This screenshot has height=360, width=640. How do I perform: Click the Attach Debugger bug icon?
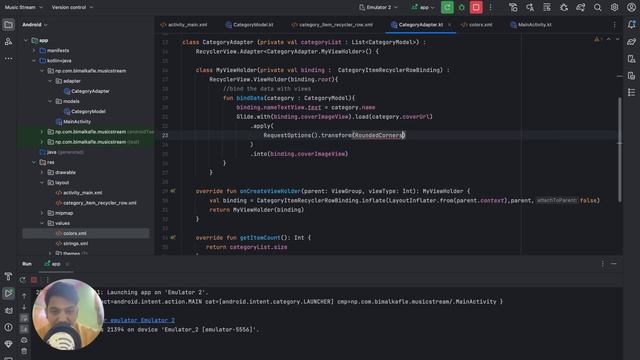[564, 7]
